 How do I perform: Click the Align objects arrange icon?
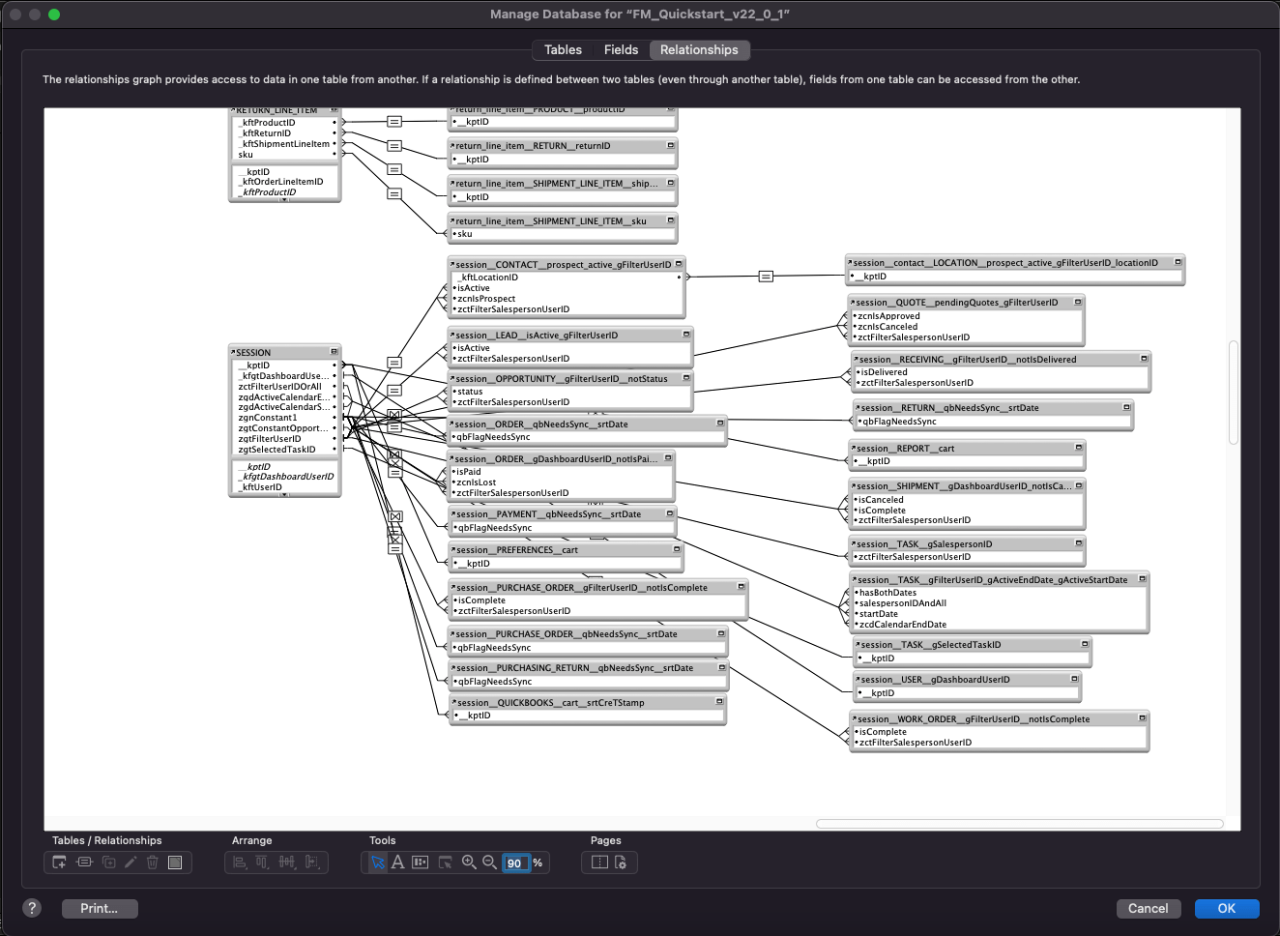[240, 862]
